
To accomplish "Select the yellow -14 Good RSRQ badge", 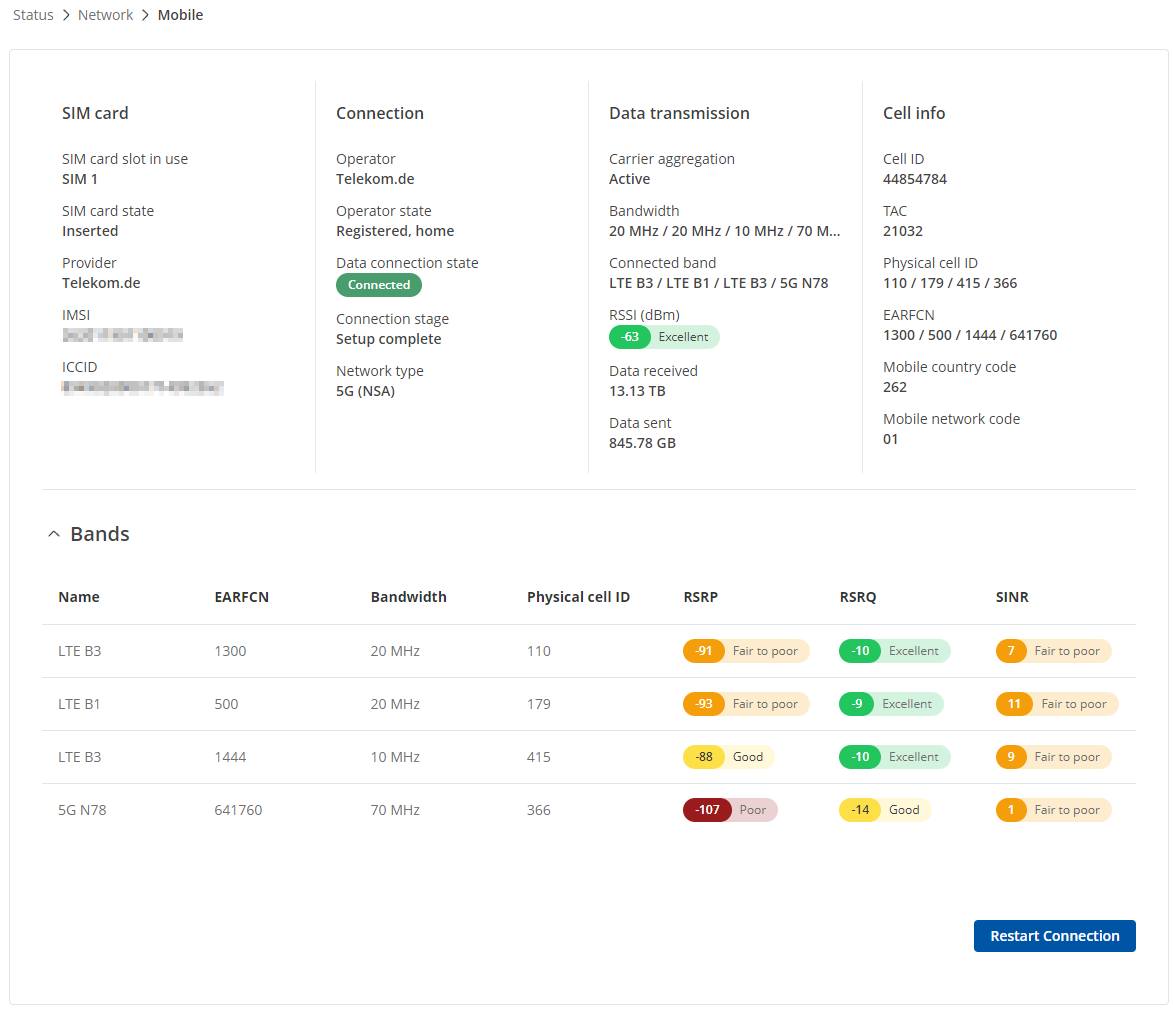I will 884,810.
